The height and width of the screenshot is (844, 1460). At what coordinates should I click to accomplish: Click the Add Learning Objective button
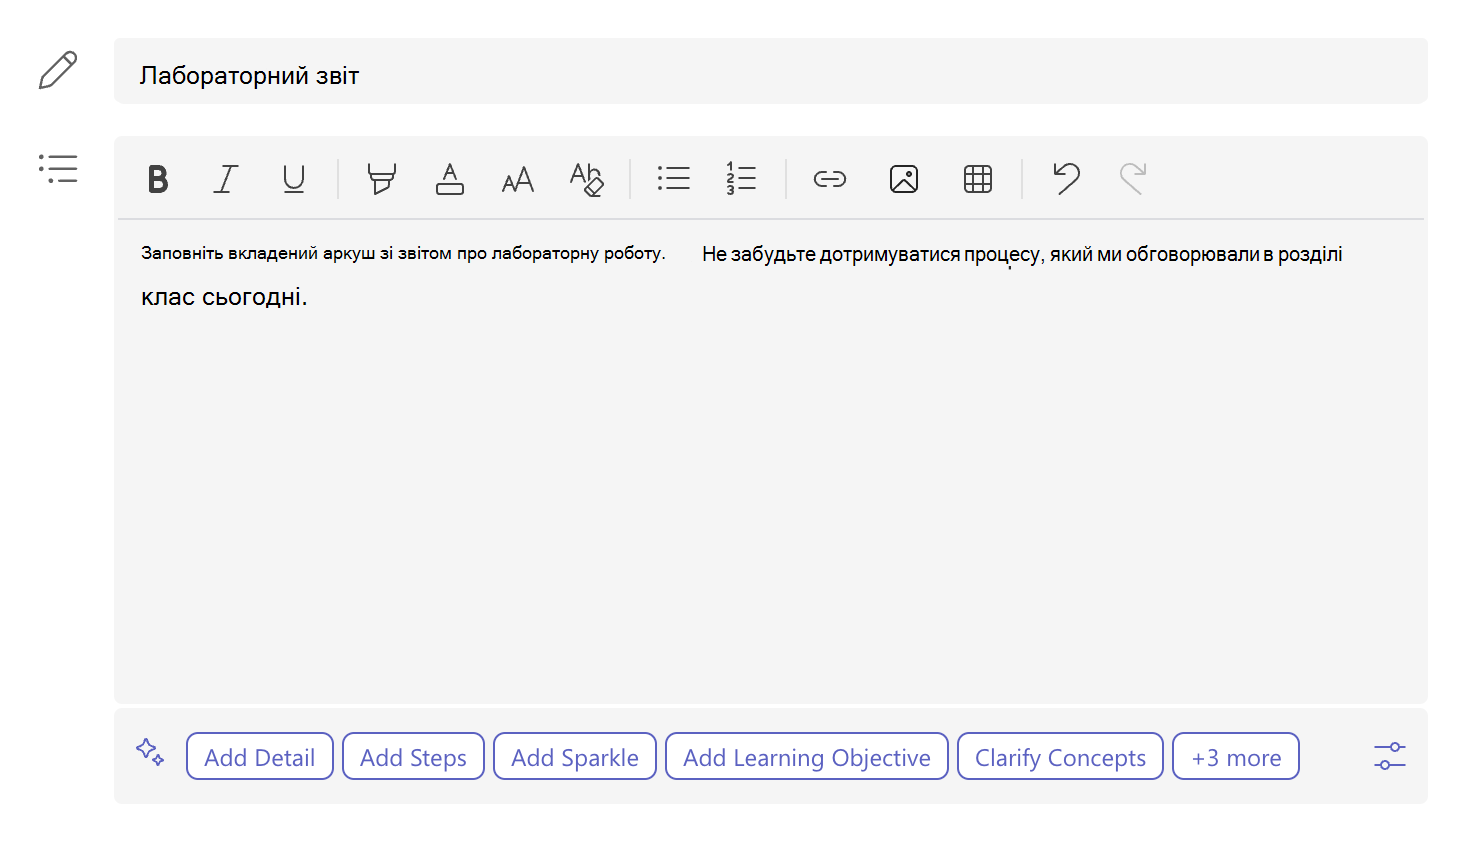(x=807, y=756)
